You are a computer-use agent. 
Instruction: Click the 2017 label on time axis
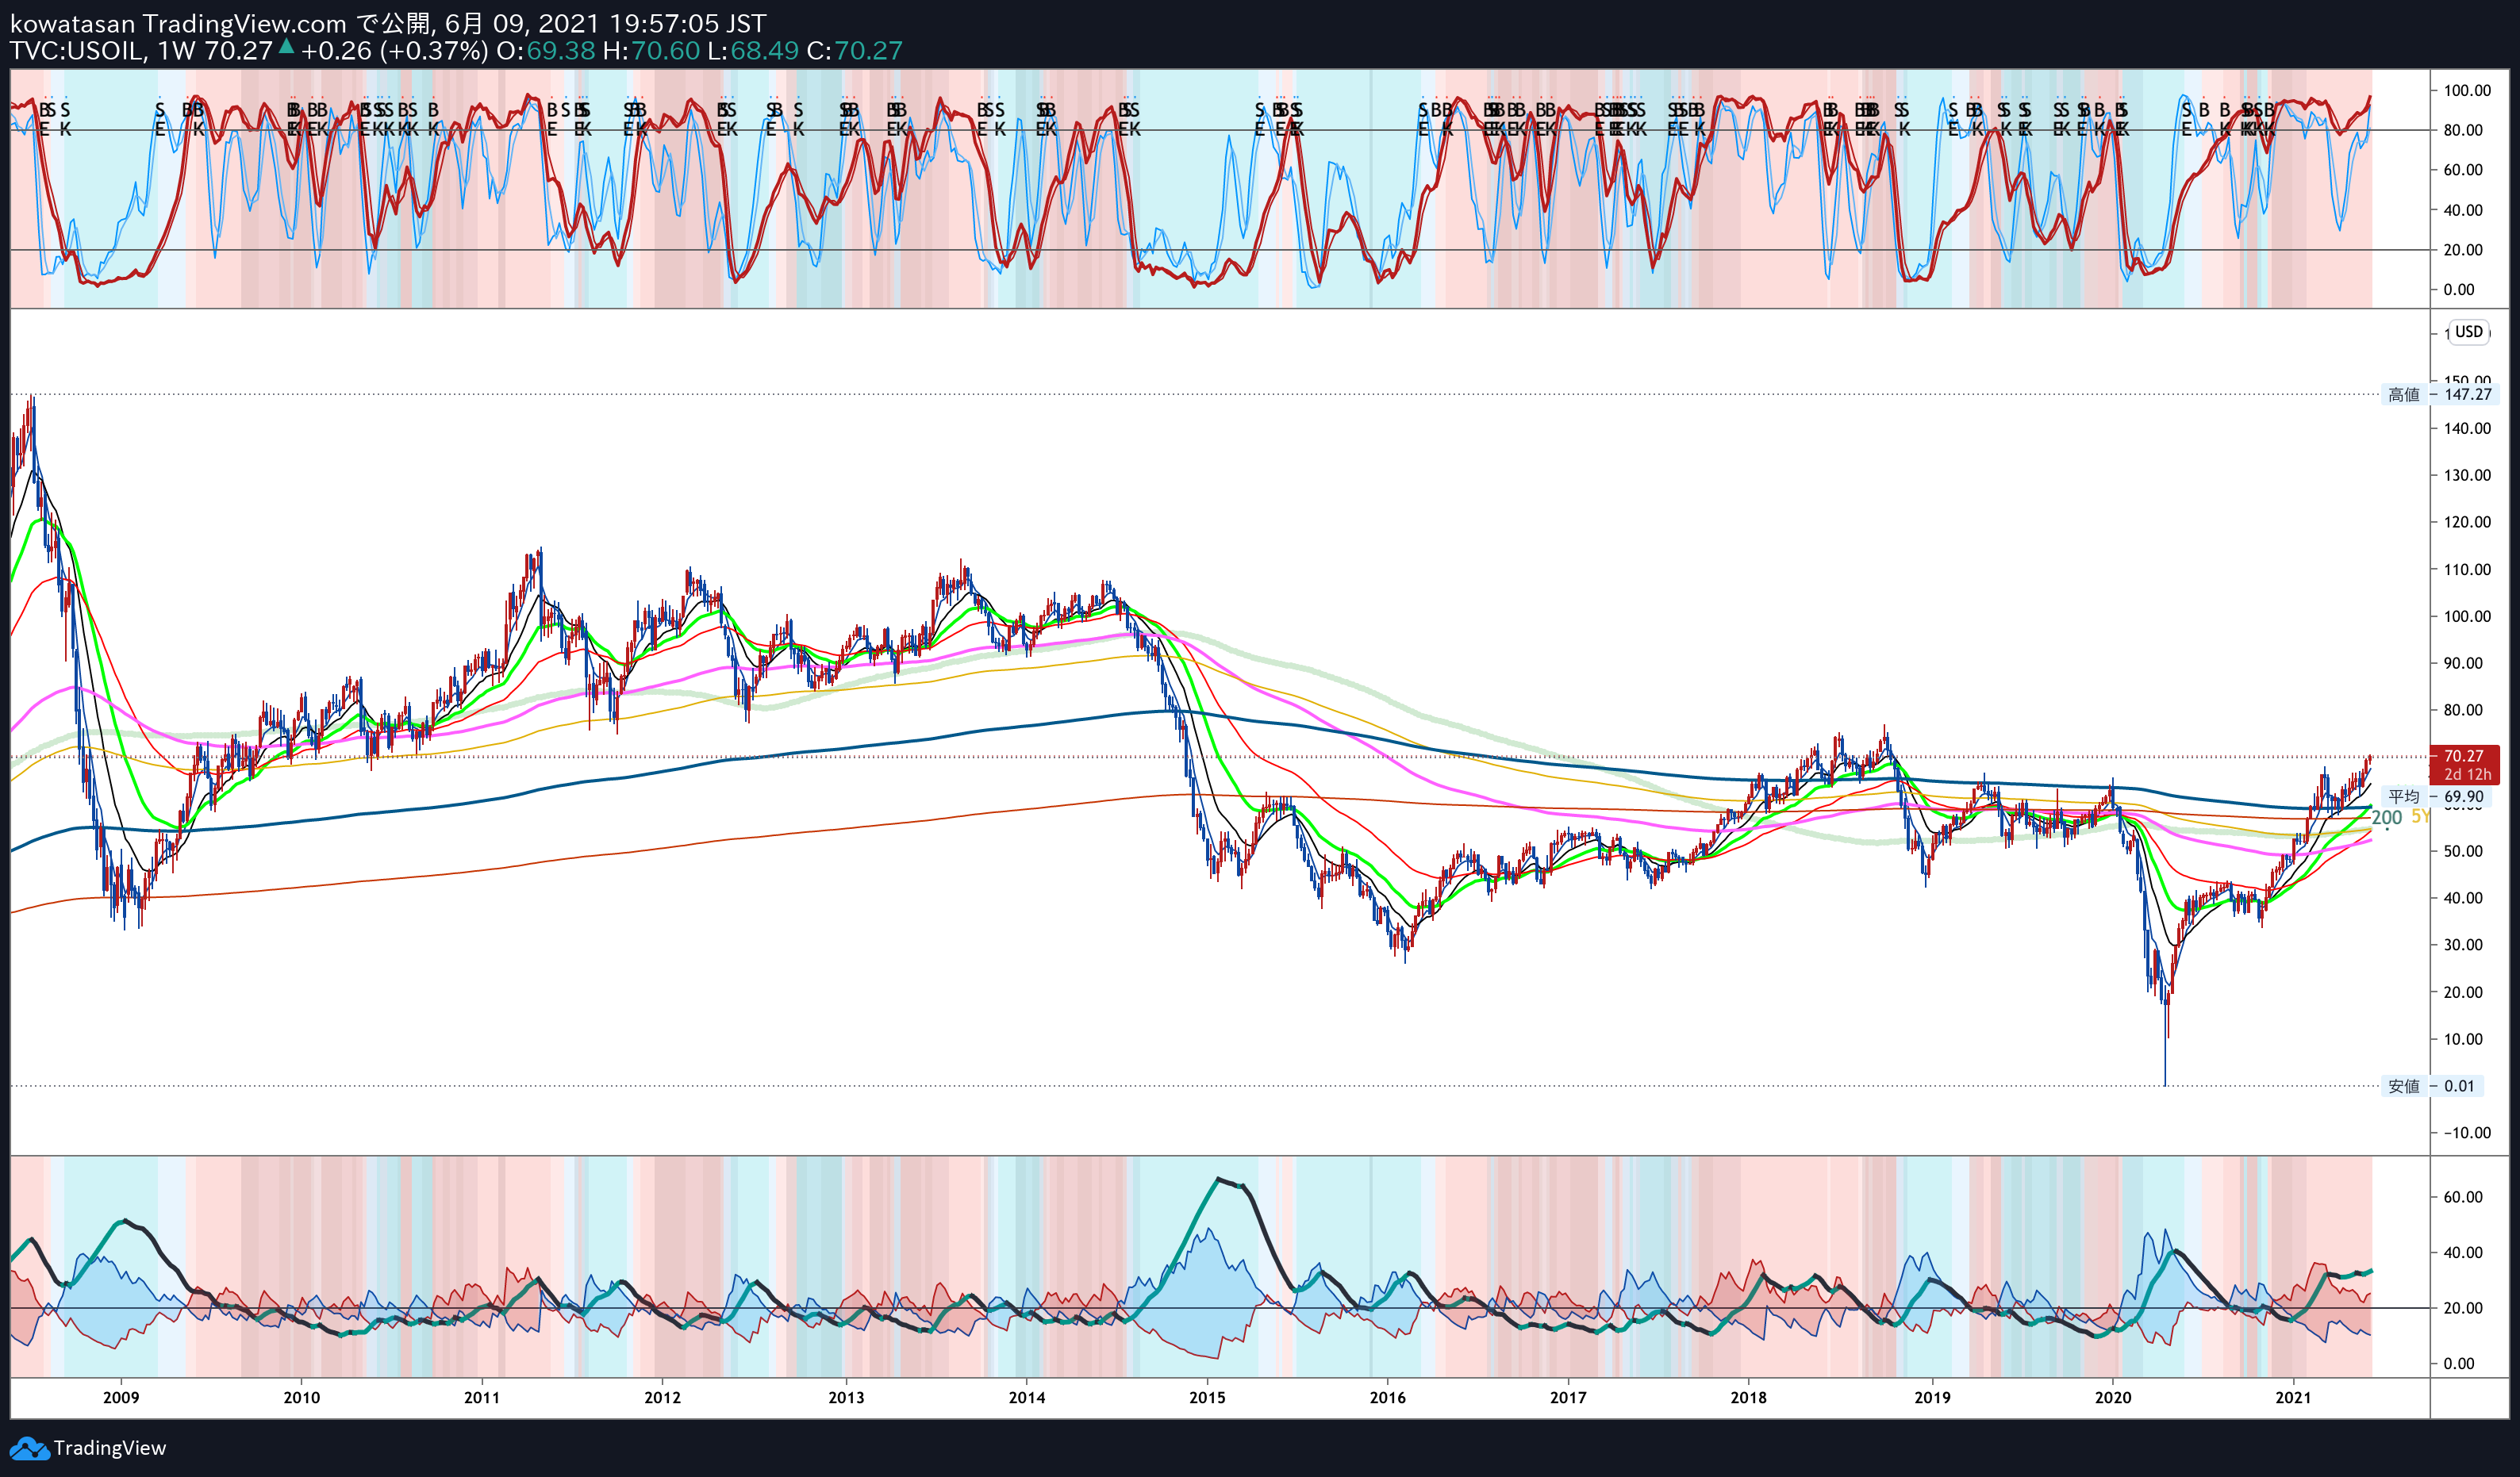(1568, 1398)
